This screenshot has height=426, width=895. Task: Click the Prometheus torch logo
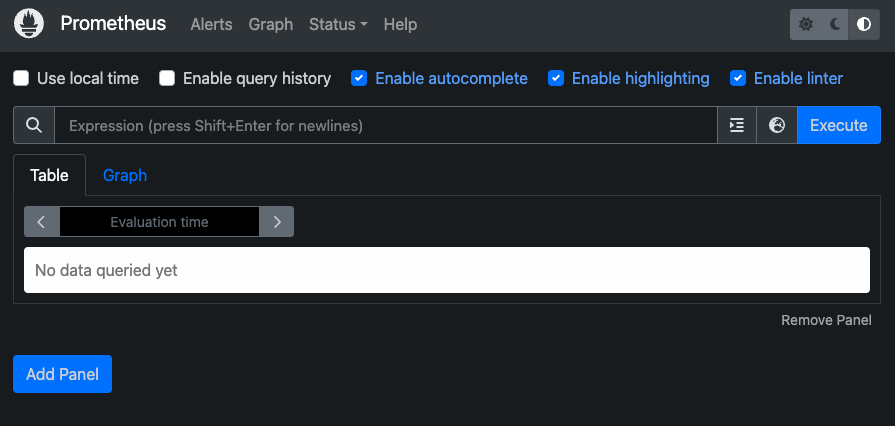point(29,24)
